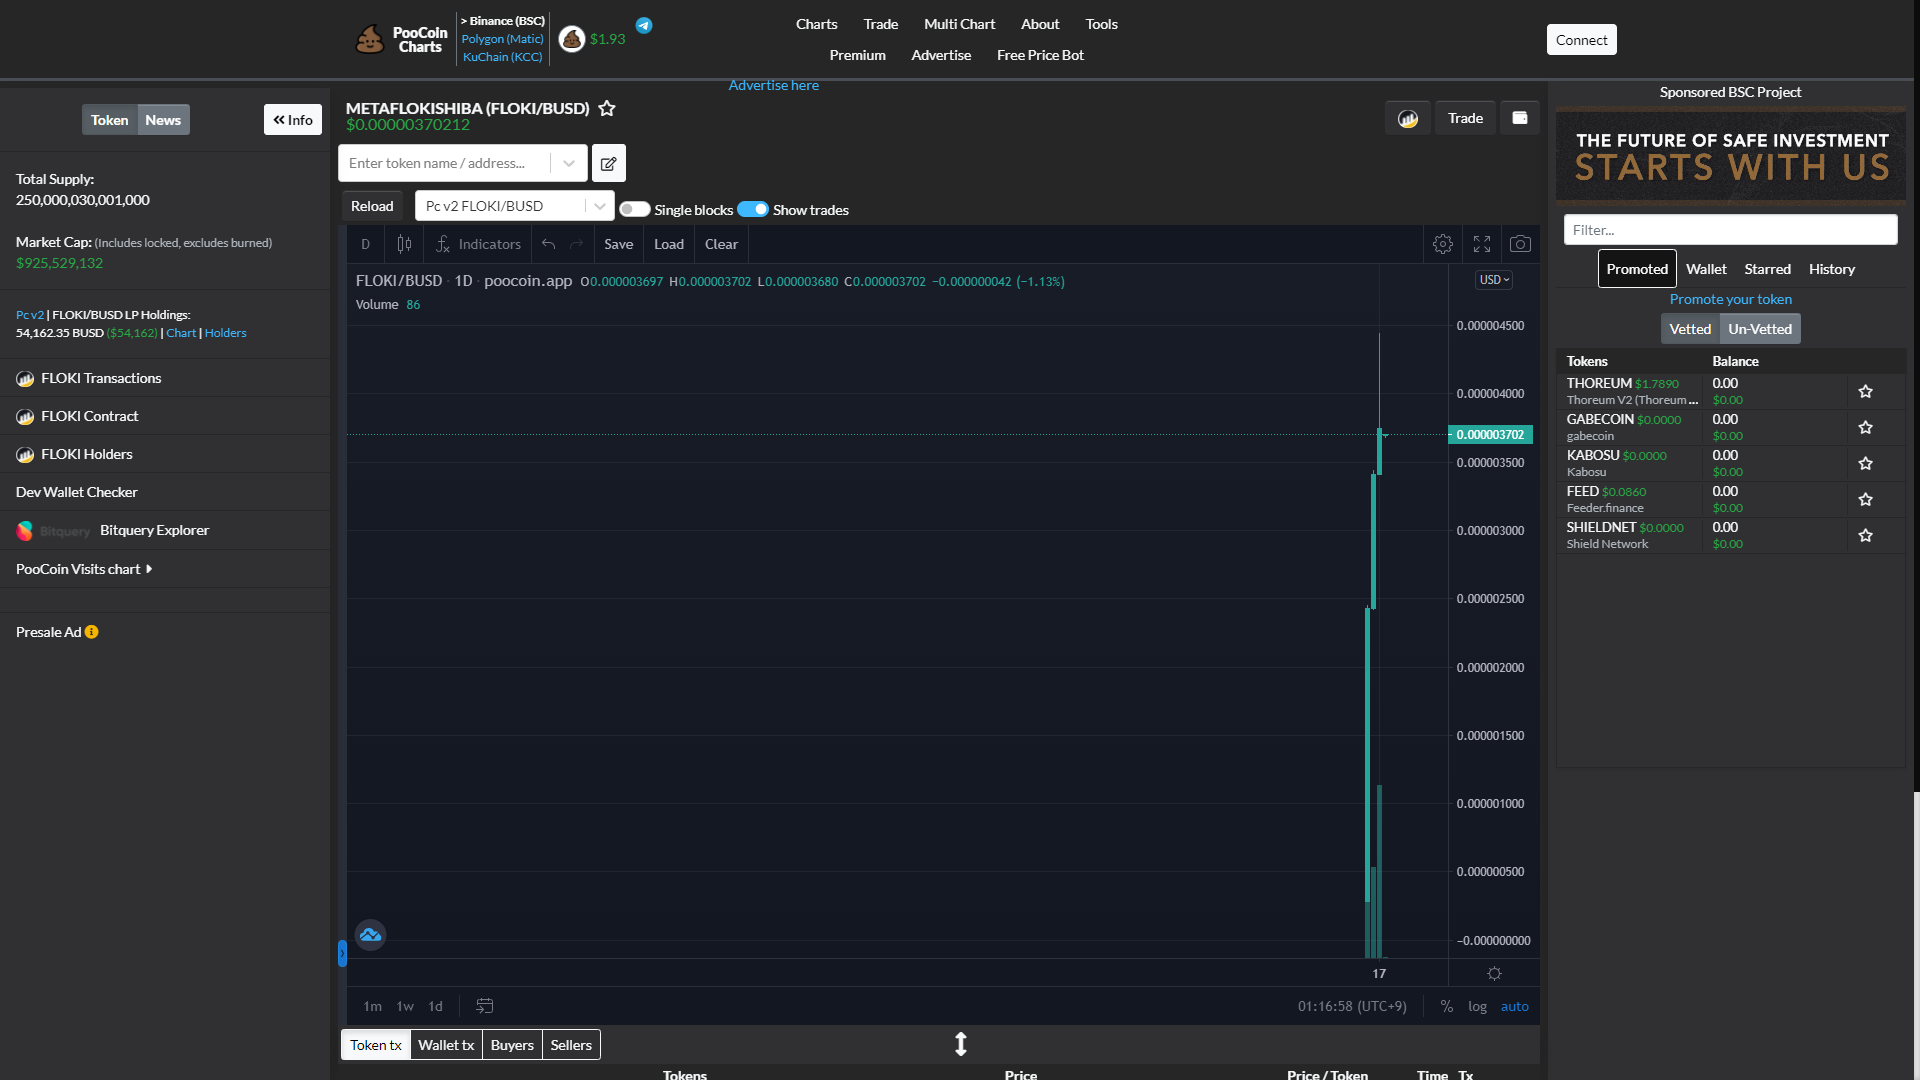Viewport: 1920px width, 1080px height.
Task: Click the go-to-date calendar icon
Action: pyautogui.click(x=485, y=1006)
